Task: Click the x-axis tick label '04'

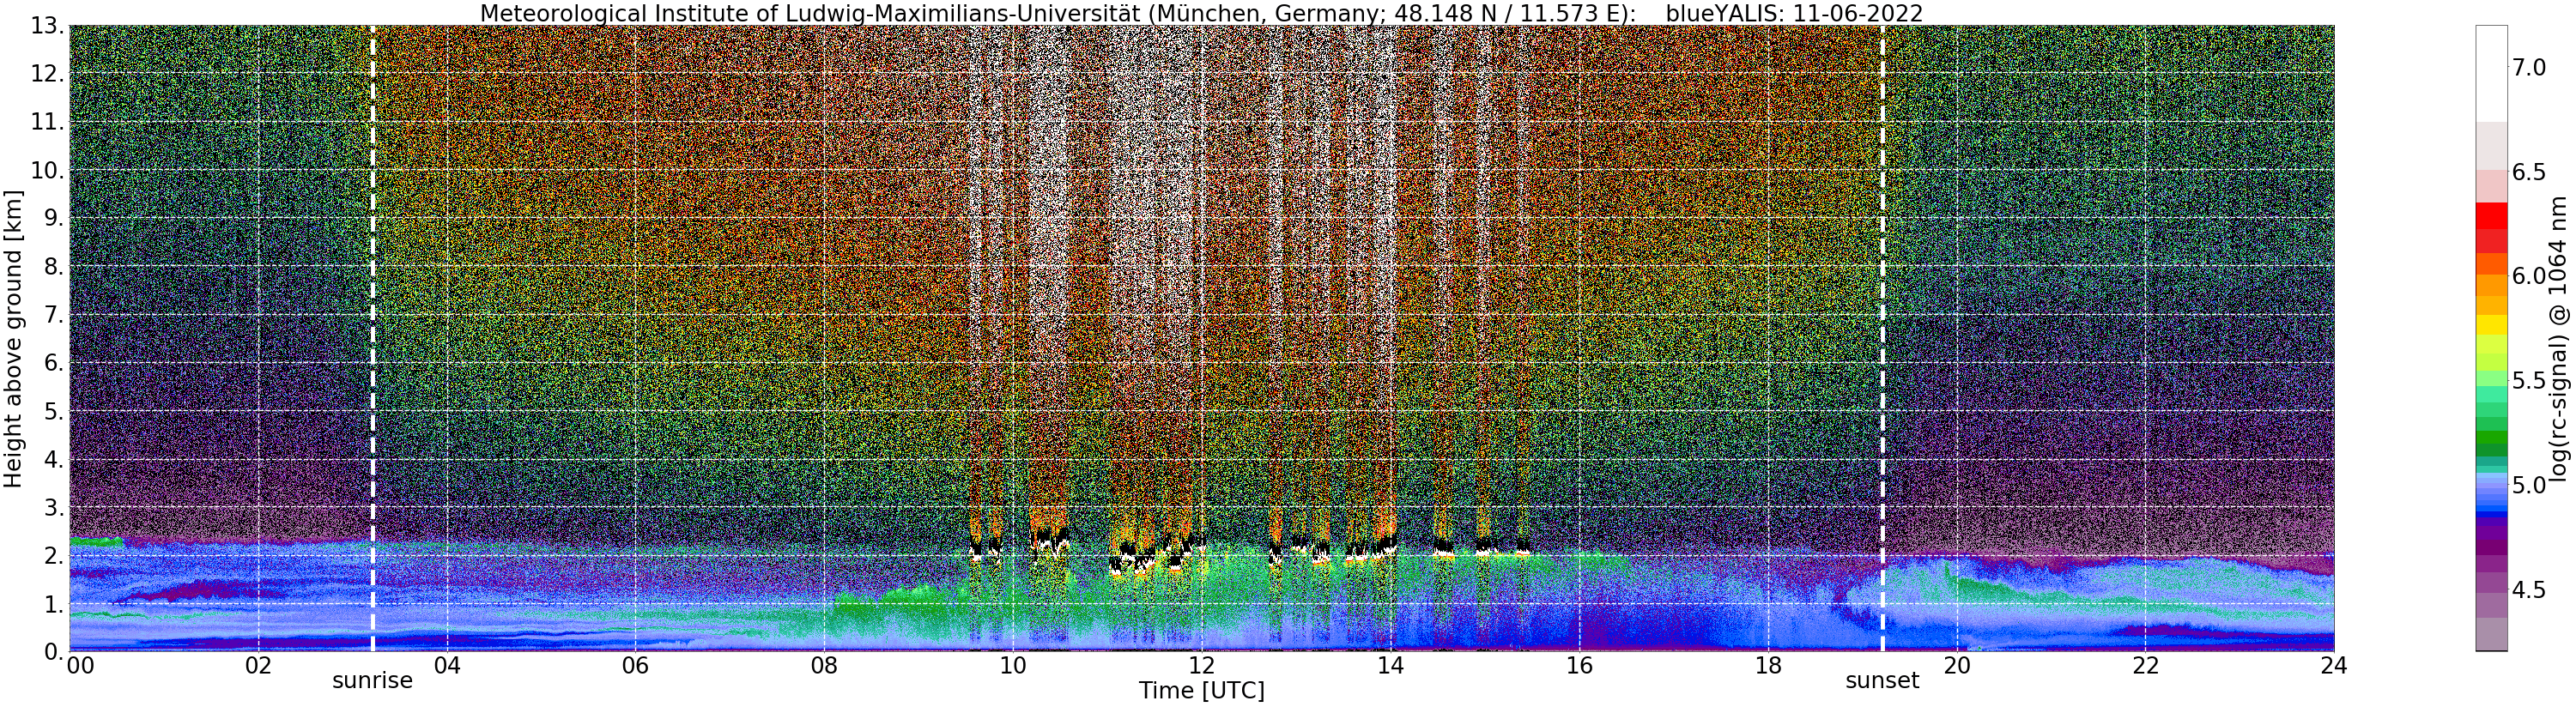Action: (447, 666)
